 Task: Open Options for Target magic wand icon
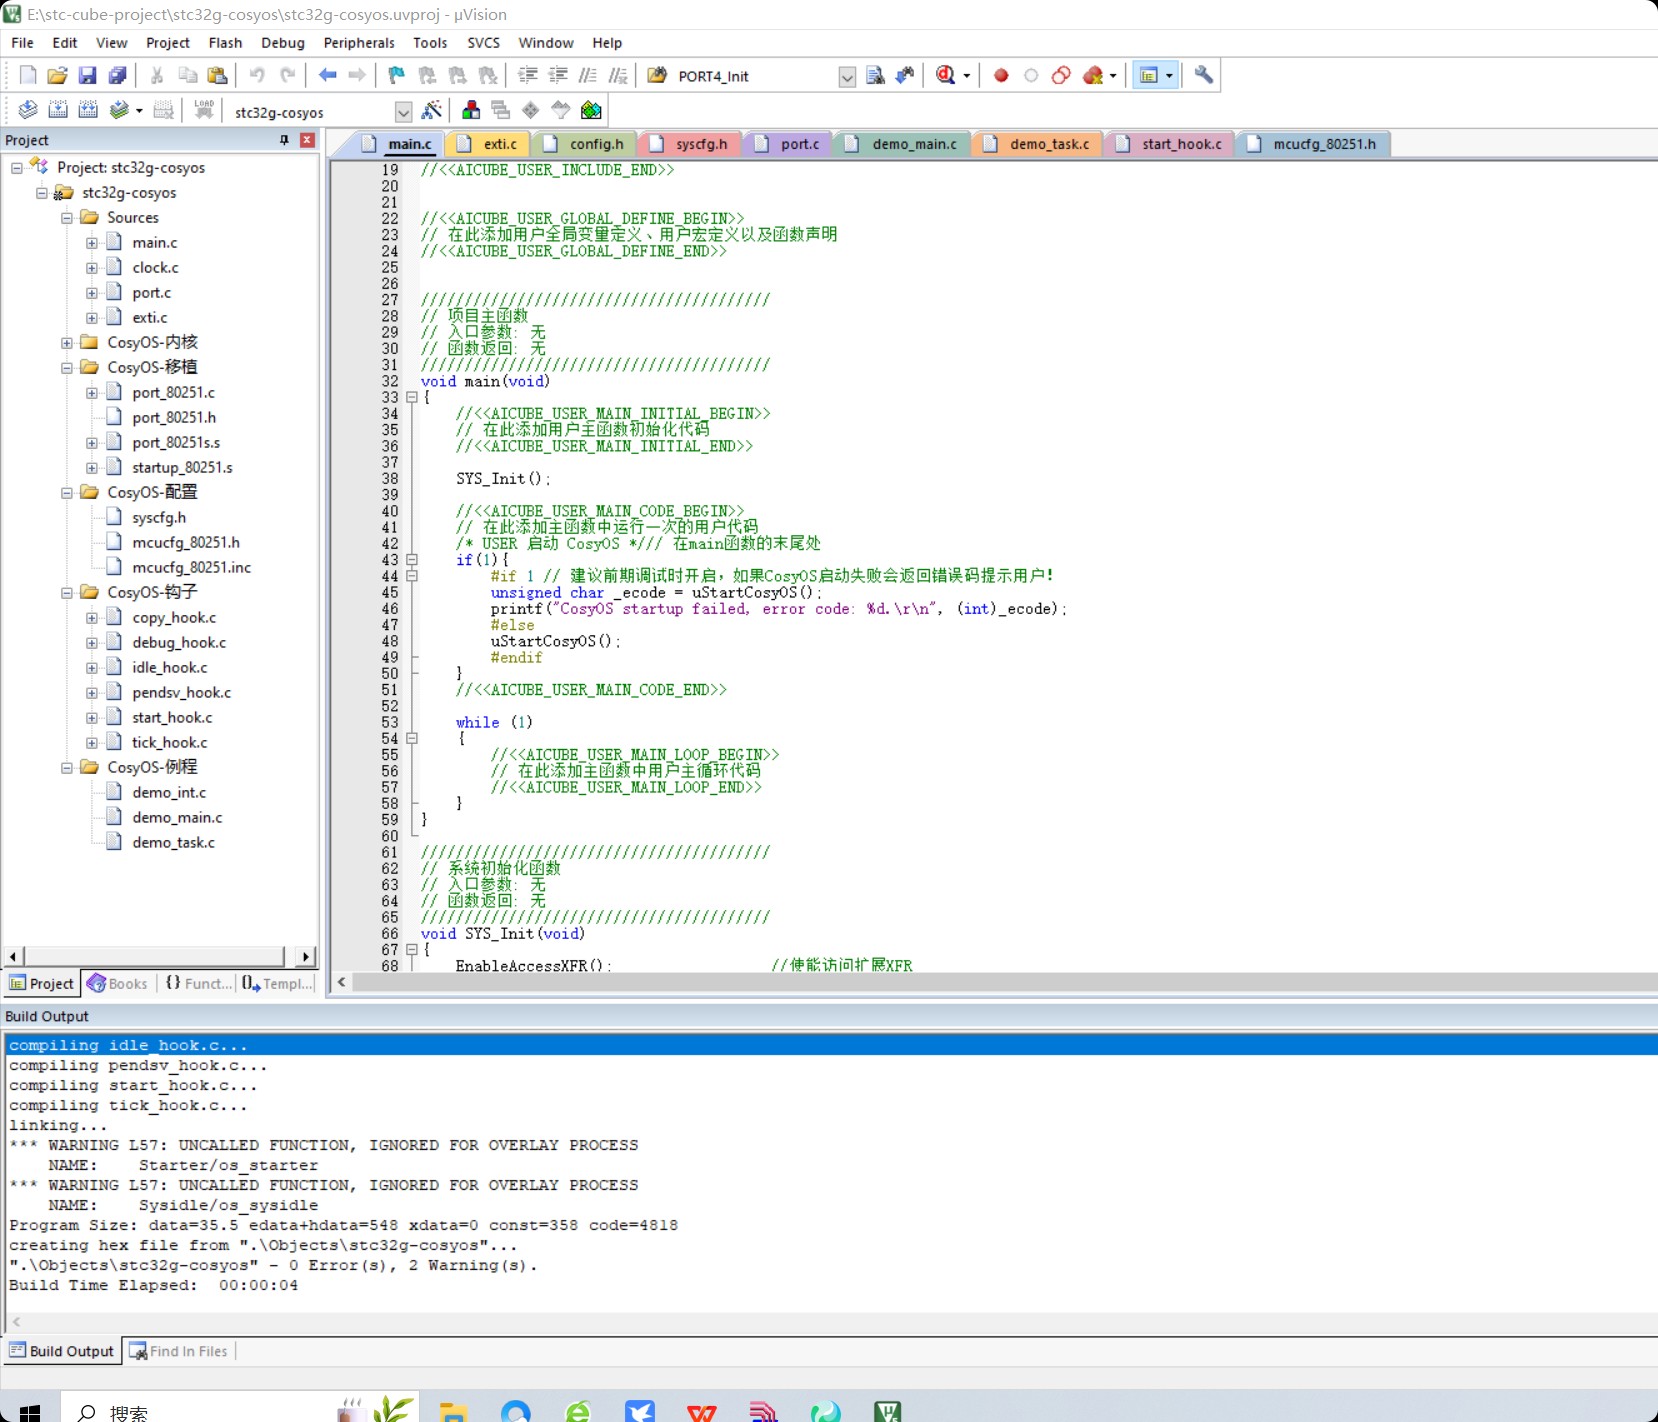pyautogui.click(x=432, y=110)
